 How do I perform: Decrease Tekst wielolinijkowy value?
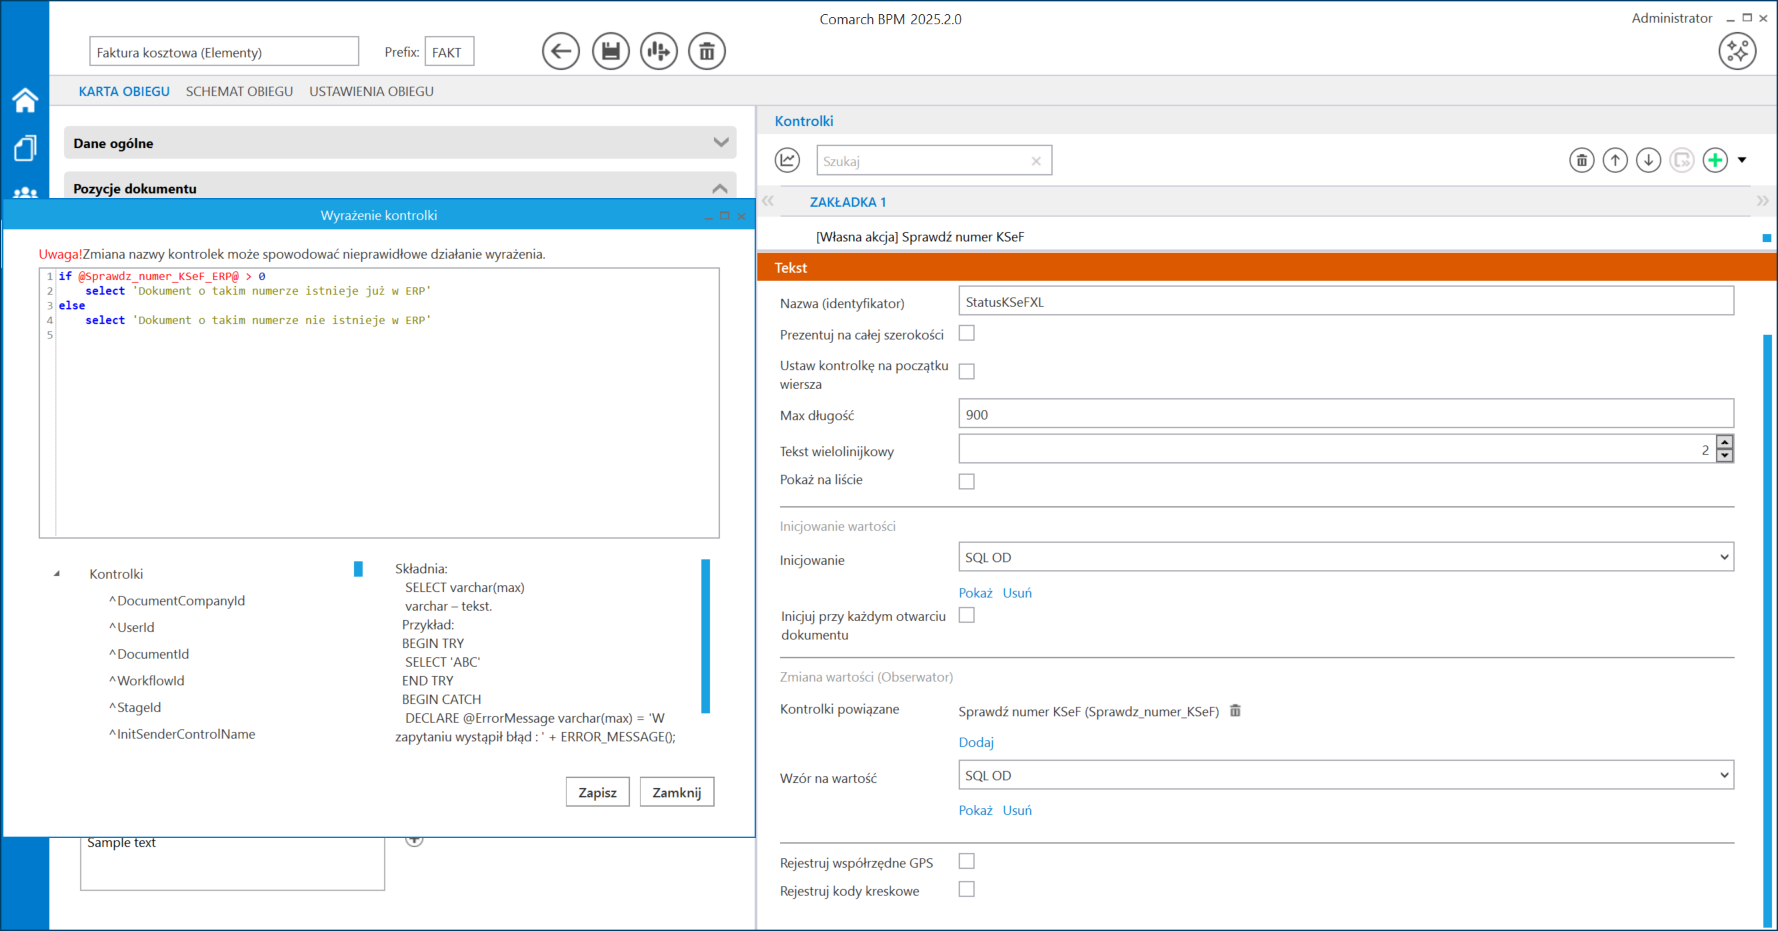(1724, 456)
